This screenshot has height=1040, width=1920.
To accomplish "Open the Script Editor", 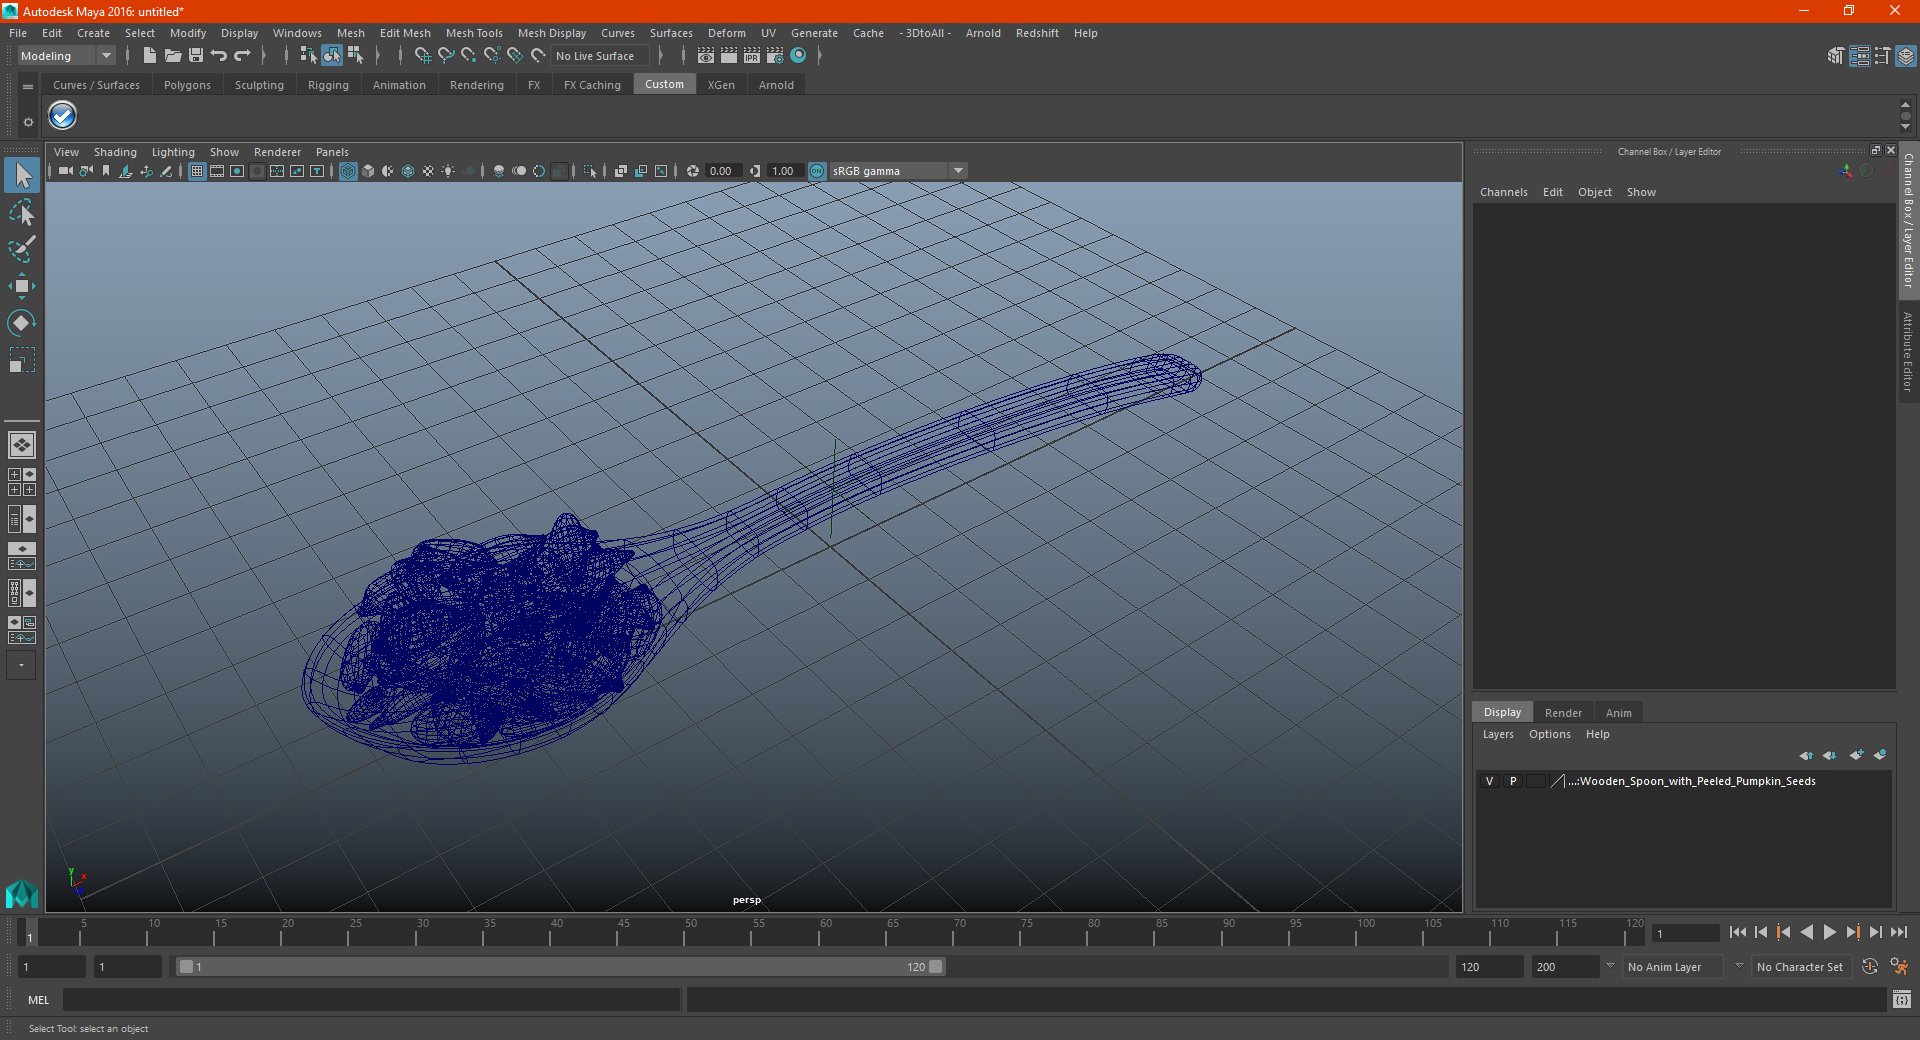I will [1902, 999].
